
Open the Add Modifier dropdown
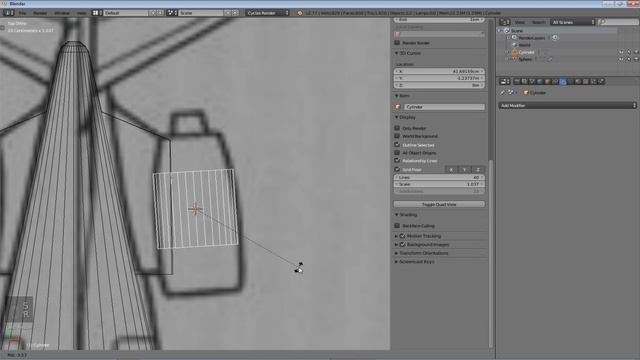[x=568, y=105]
